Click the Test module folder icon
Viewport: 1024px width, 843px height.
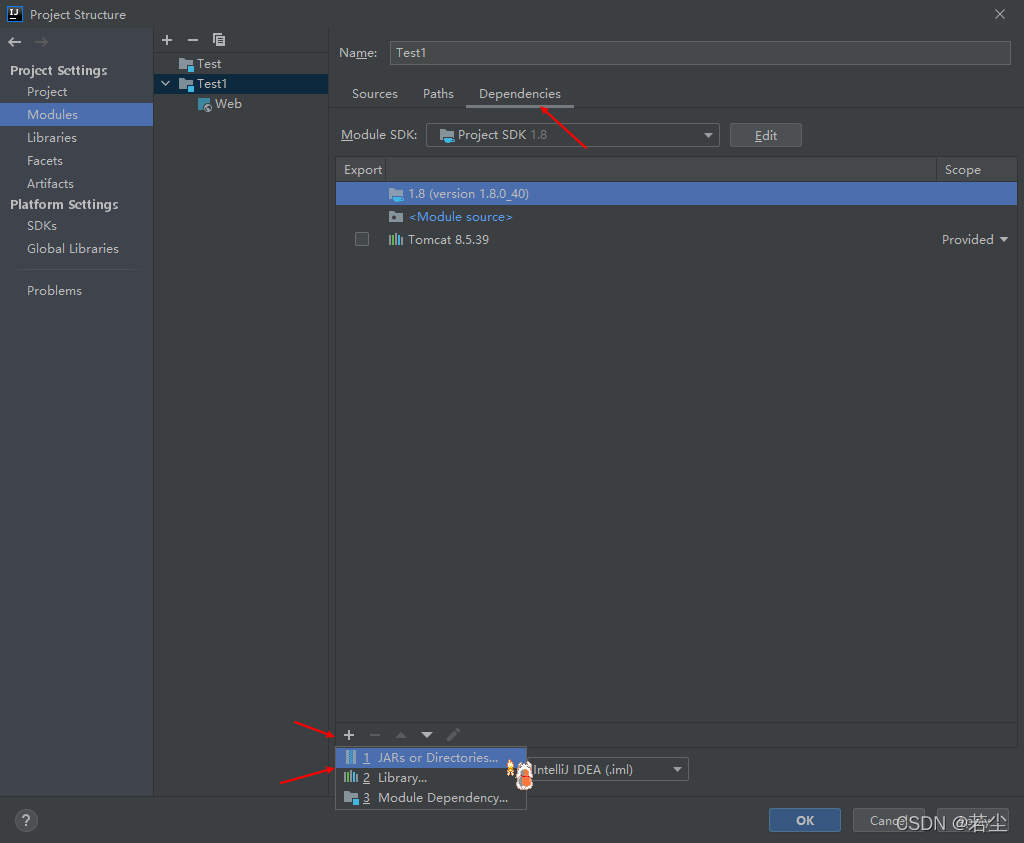(x=186, y=64)
